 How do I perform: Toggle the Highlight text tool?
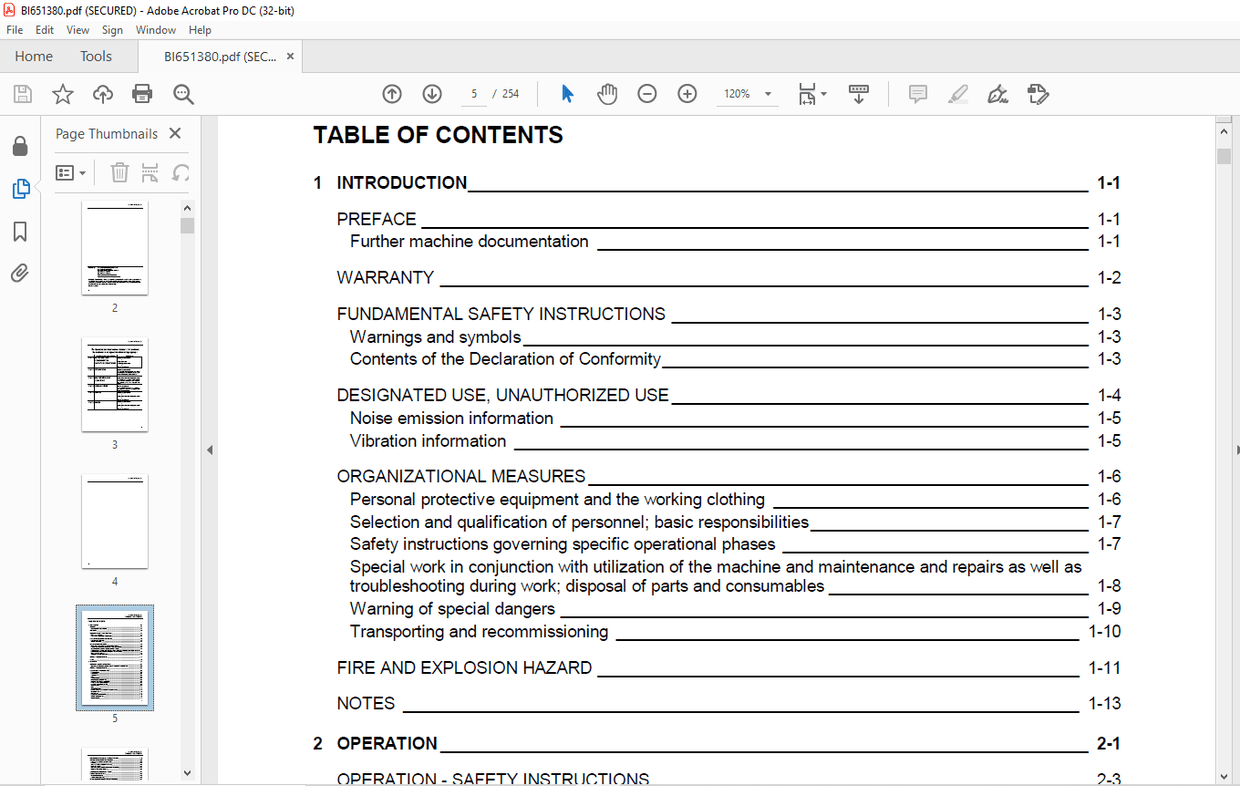pos(957,93)
